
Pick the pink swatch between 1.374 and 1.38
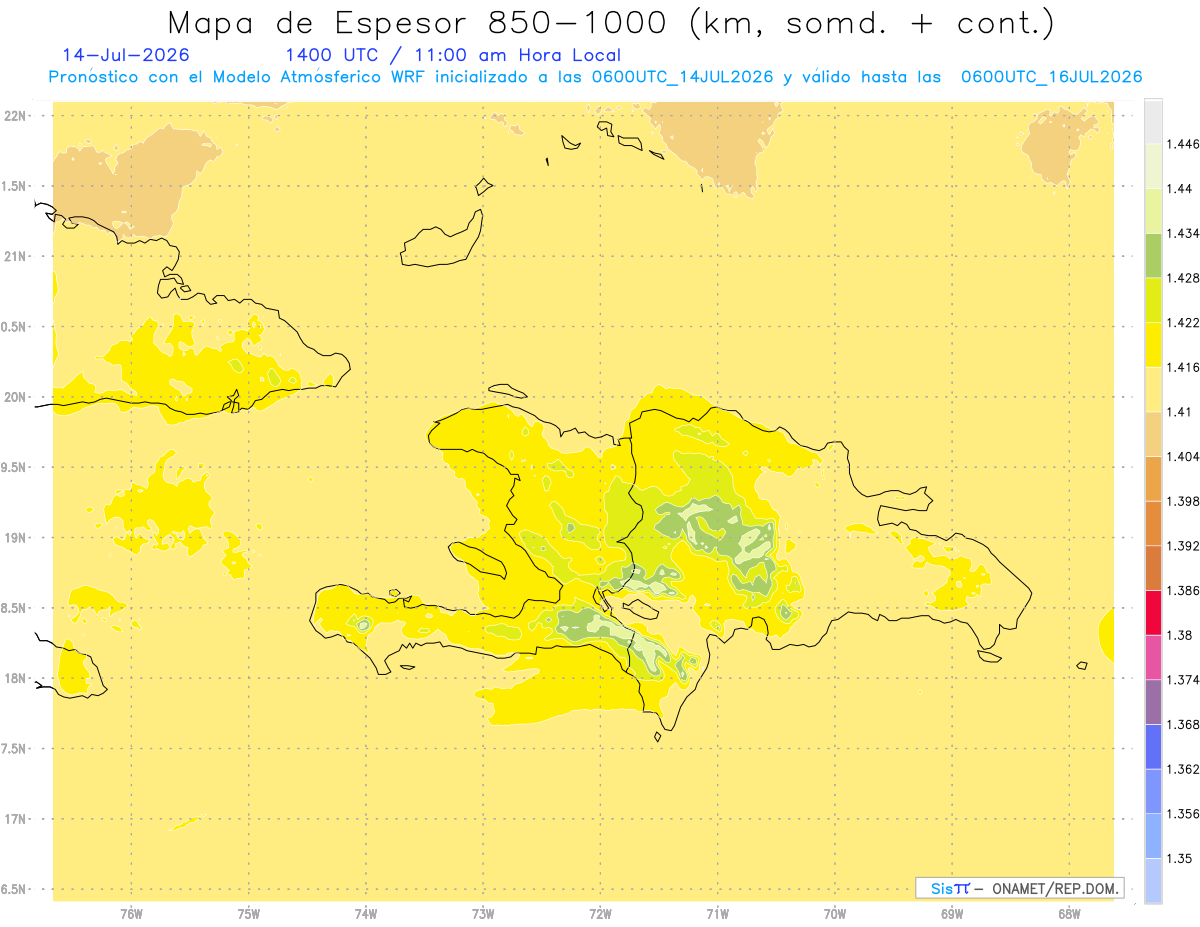1153,657
